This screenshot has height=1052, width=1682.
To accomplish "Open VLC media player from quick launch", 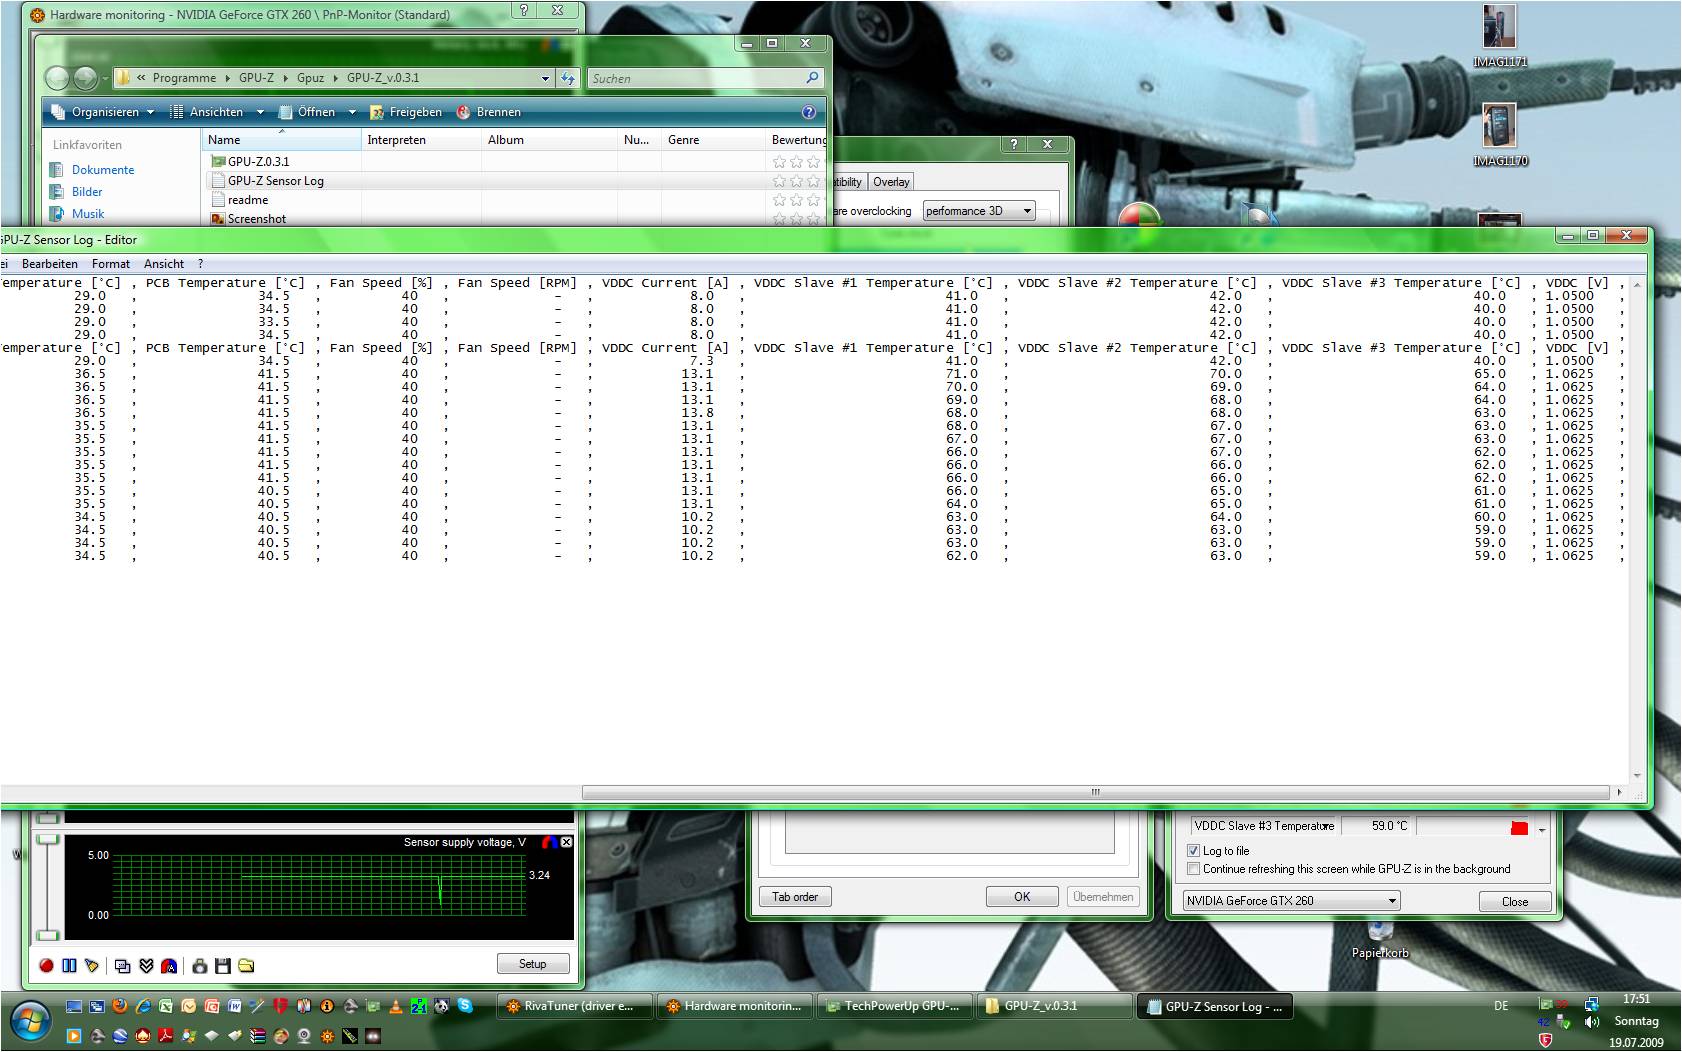I will point(396,1006).
